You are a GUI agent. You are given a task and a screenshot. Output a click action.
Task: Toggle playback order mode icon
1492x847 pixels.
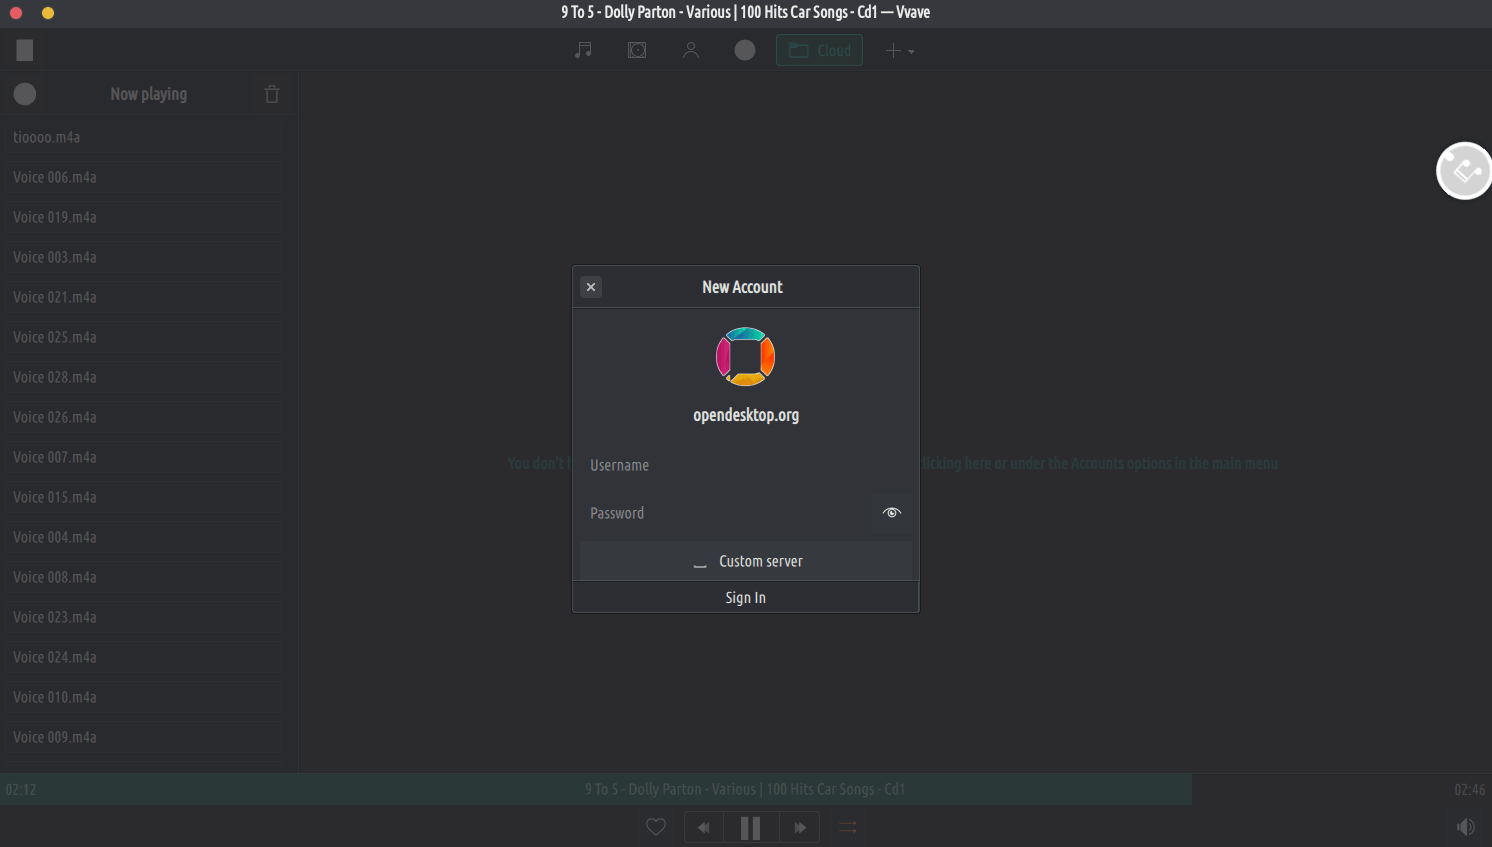[848, 827]
